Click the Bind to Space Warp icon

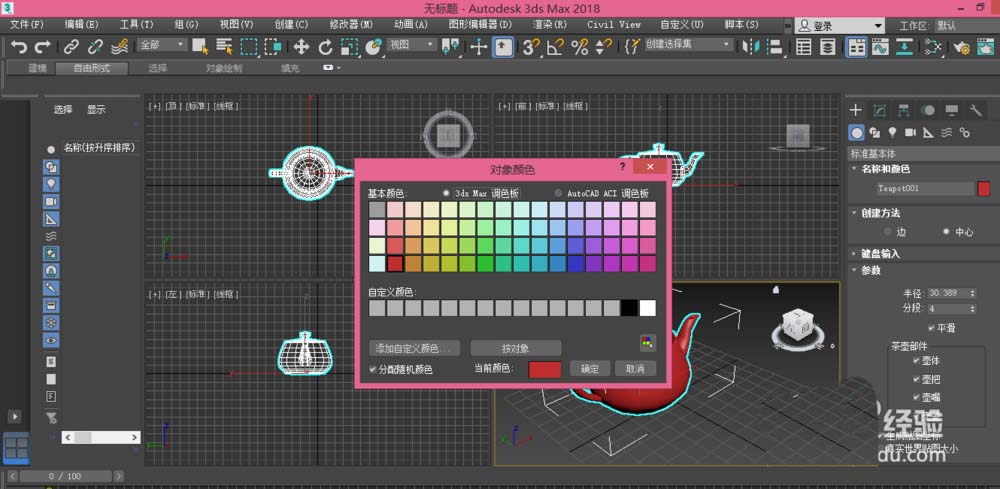(x=119, y=47)
